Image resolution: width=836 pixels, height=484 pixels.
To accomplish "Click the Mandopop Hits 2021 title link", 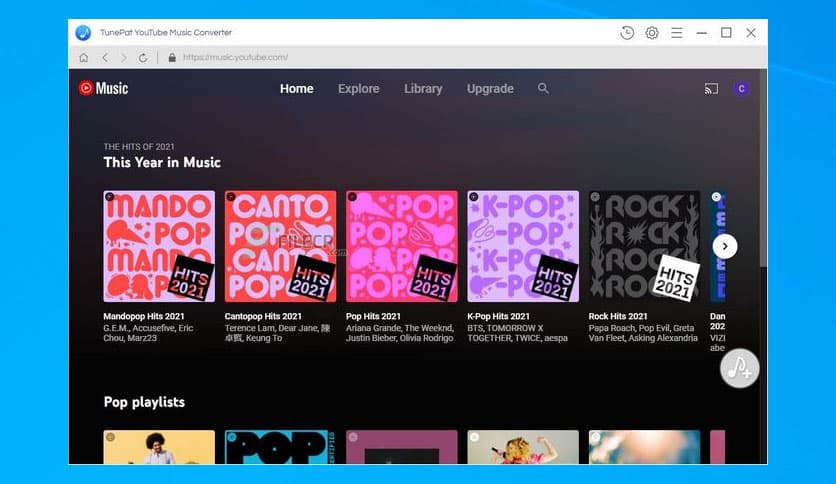I will 143,316.
